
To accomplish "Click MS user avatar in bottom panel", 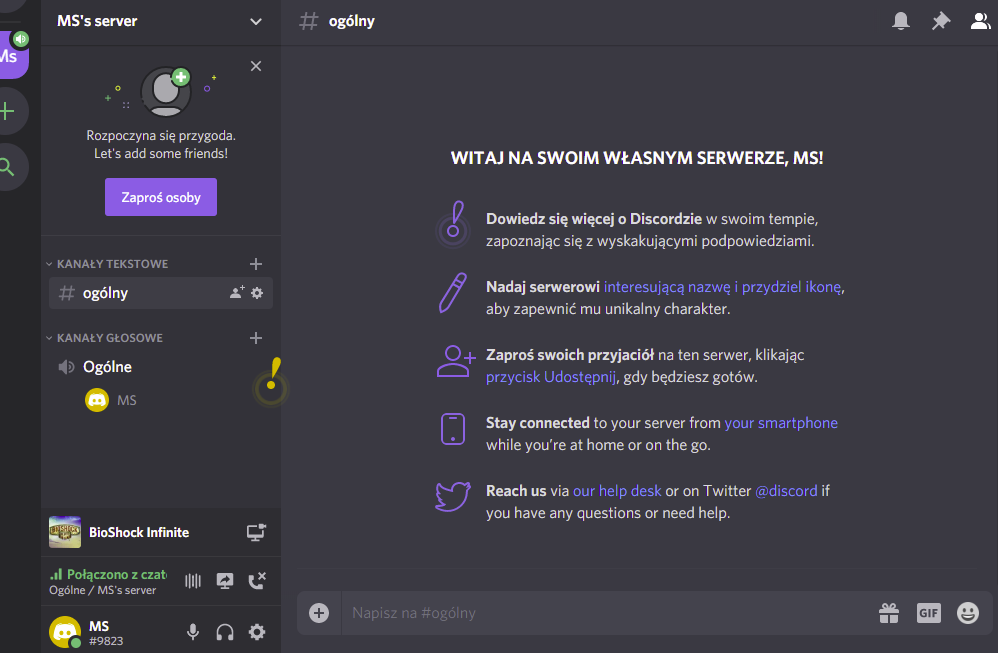I will pyautogui.click(x=65, y=632).
